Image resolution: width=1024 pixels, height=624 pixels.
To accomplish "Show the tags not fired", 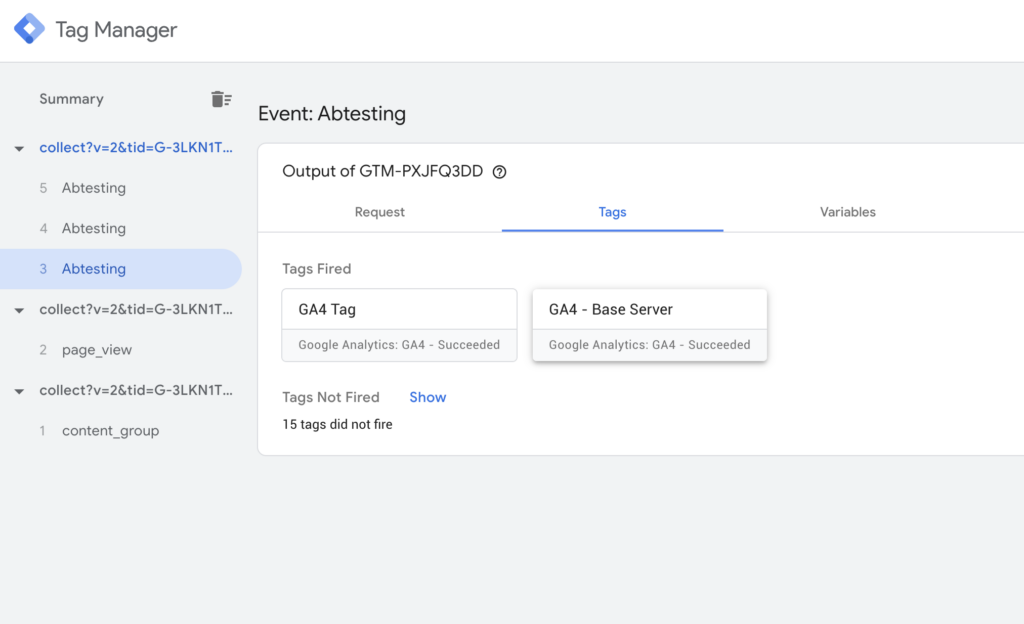I will click(428, 398).
